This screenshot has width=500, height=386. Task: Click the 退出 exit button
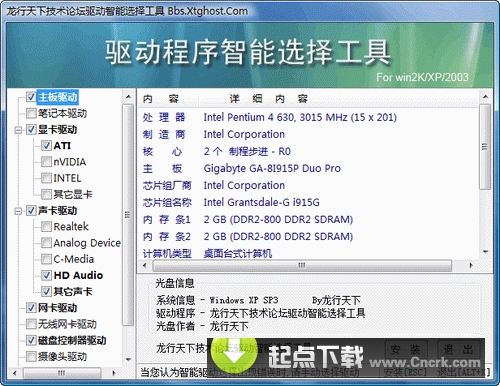459,350
